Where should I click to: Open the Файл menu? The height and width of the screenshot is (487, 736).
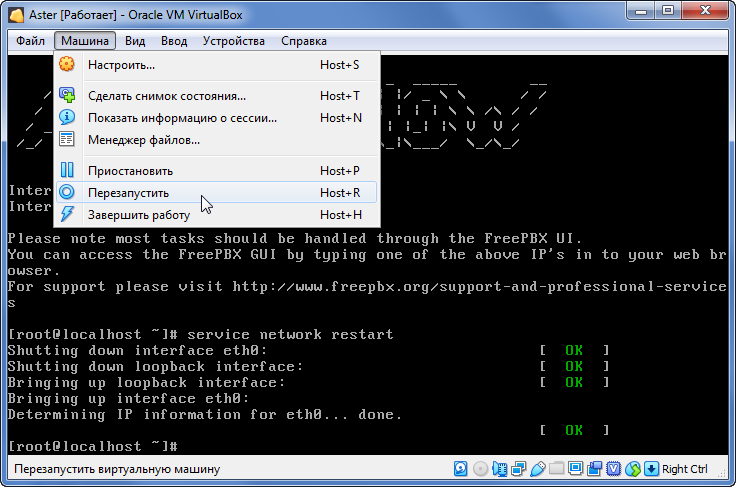(30, 41)
